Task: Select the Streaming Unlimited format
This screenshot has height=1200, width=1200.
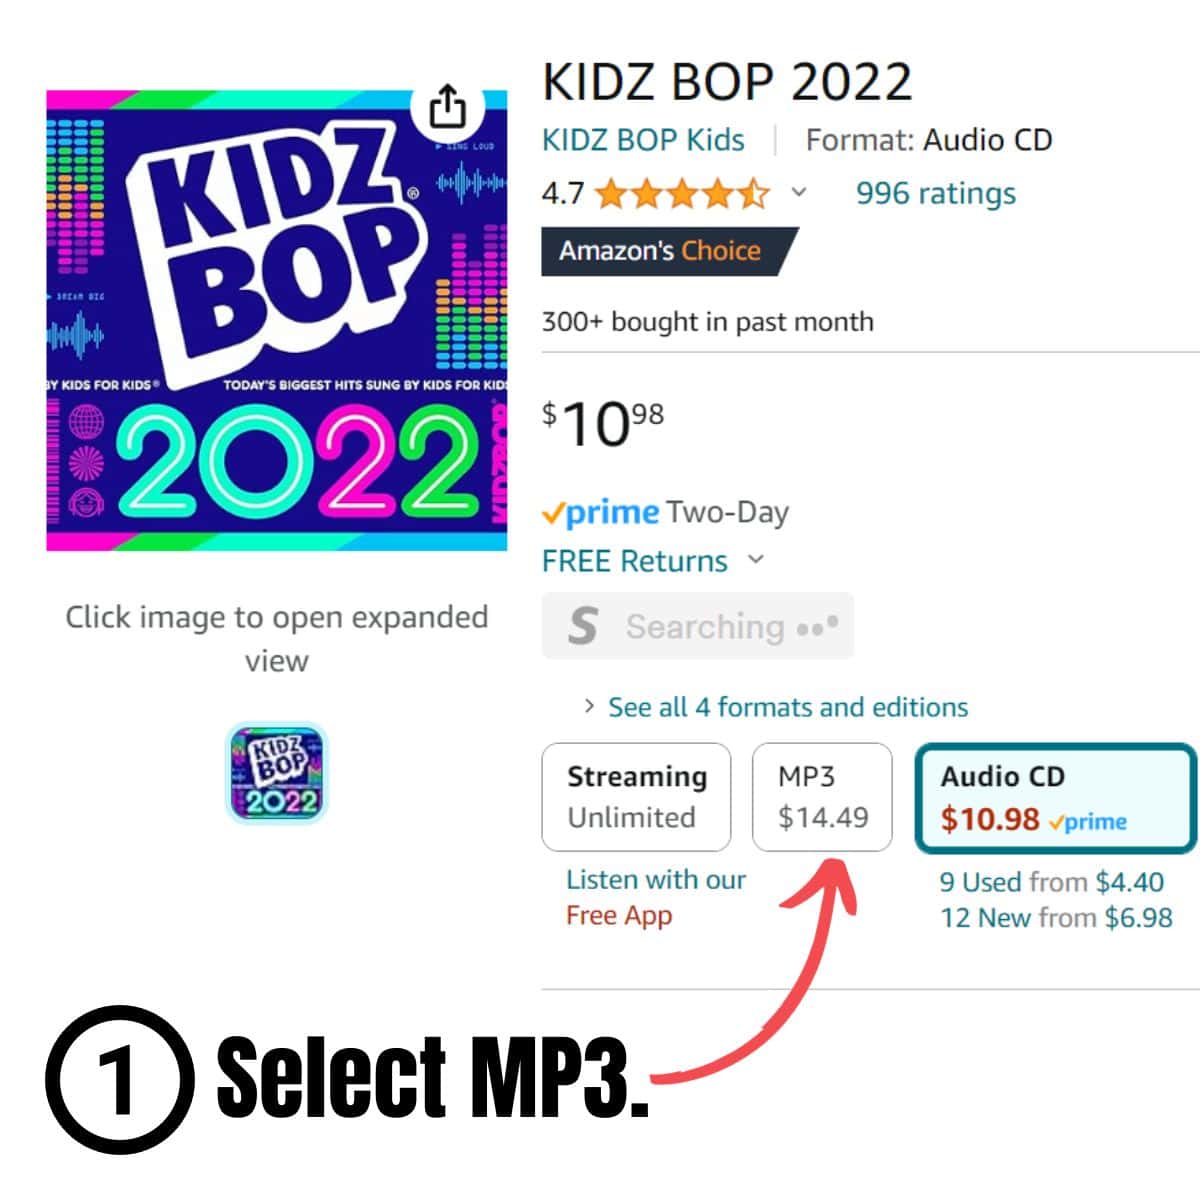Action: coord(636,797)
